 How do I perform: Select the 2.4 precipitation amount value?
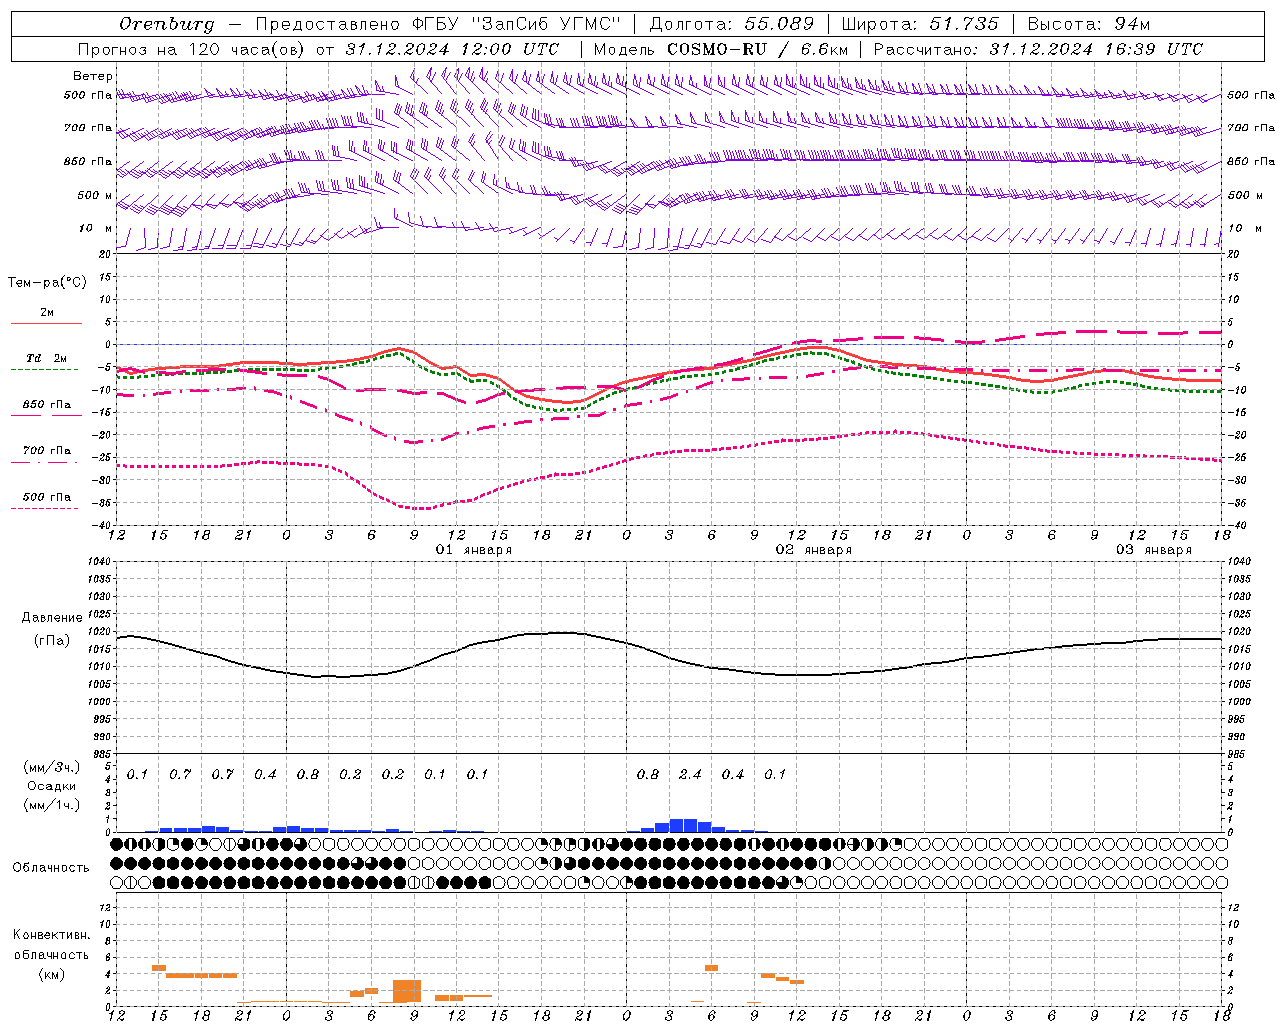tap(690, 774)
